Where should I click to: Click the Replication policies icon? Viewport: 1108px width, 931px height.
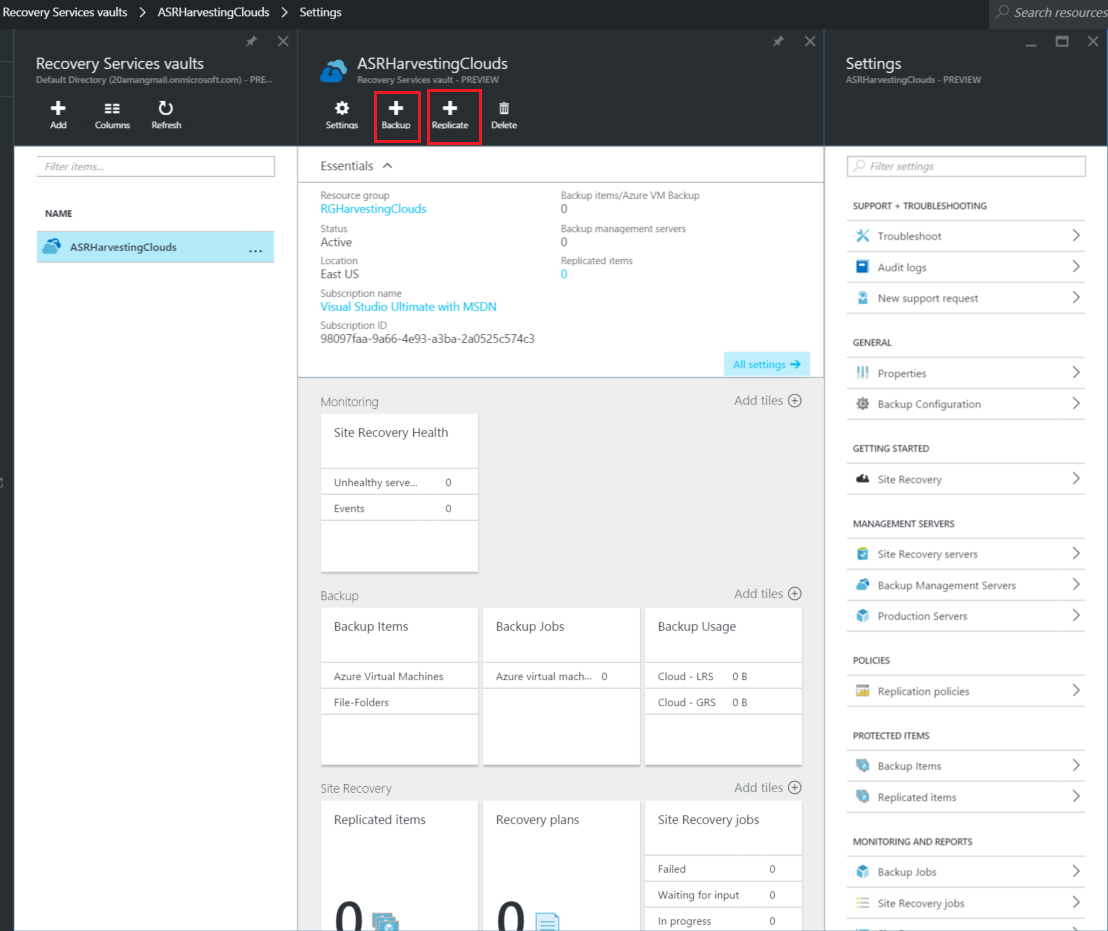pyautogui.click(x=863, y=691)
